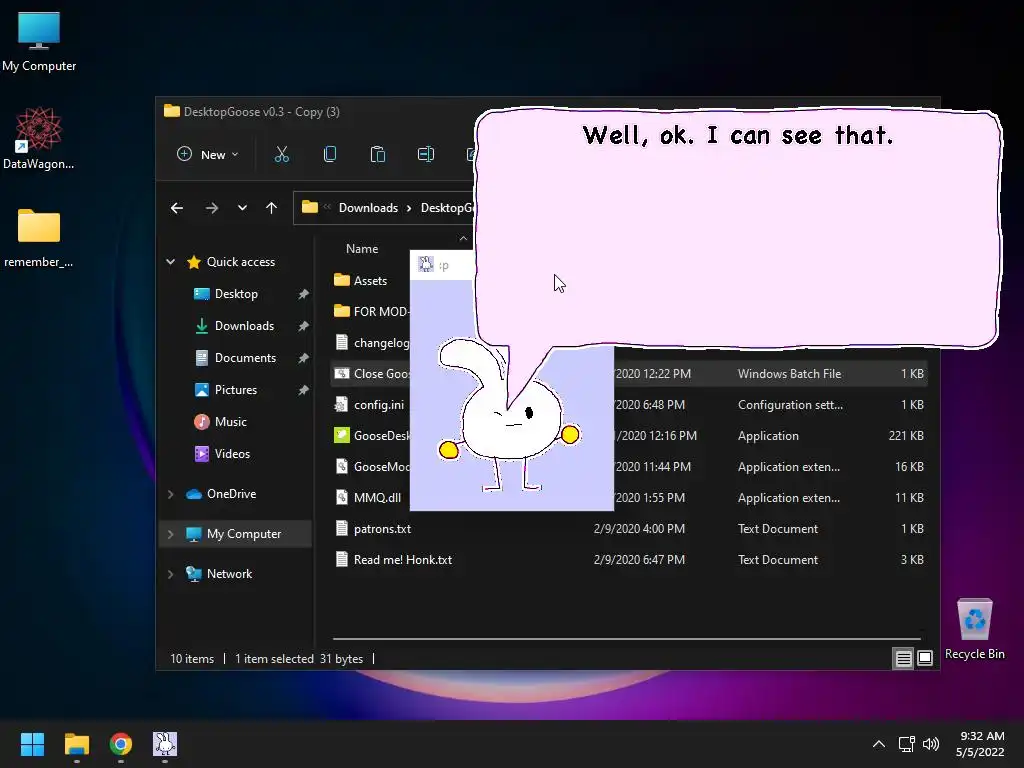Open Music from the sidebar

point(231,422)
